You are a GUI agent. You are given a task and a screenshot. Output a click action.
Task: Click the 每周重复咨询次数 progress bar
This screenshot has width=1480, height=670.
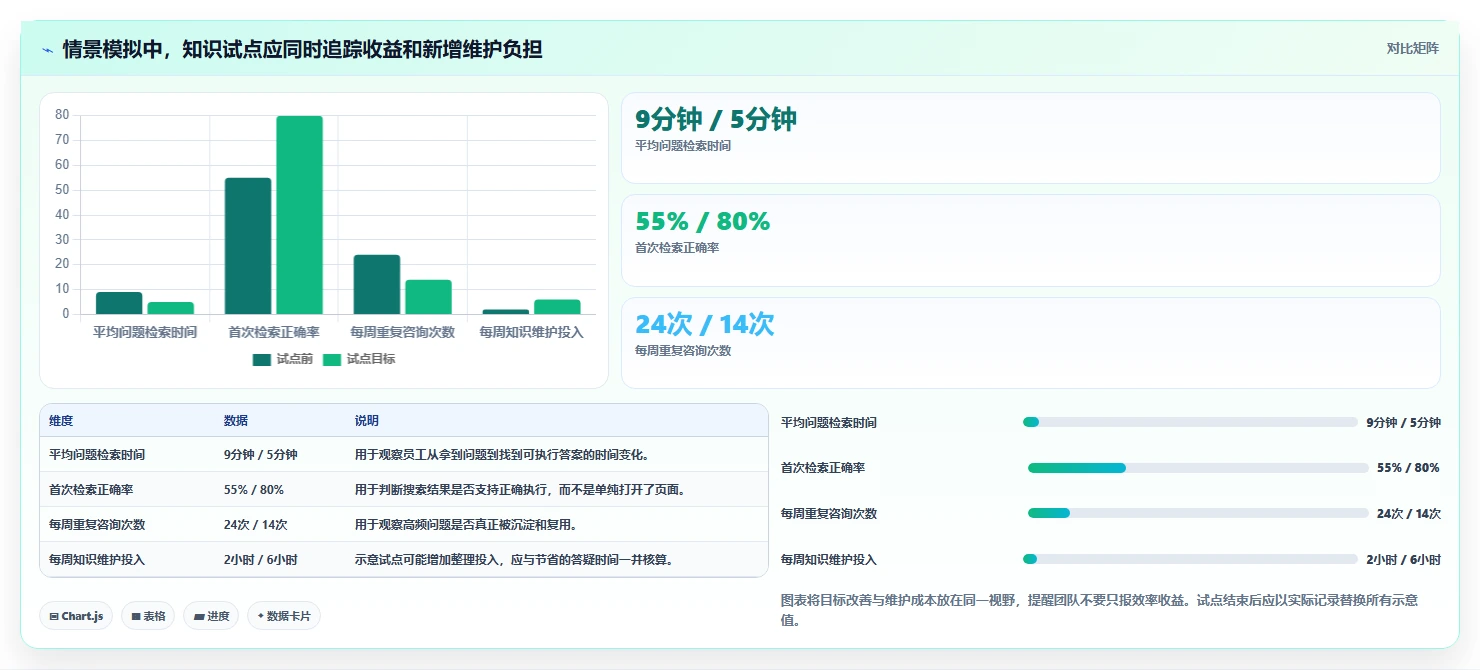(1198, 513)
